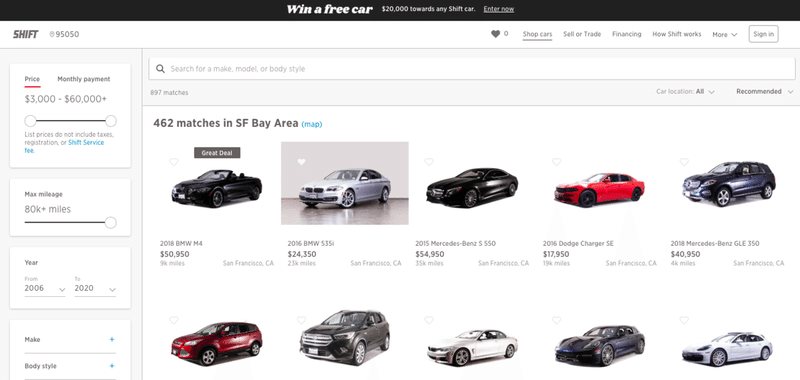800x380 pixels.
Task: Open the white Porsche wagon photo
Action: pyautogui.click(x=727, y=348)
